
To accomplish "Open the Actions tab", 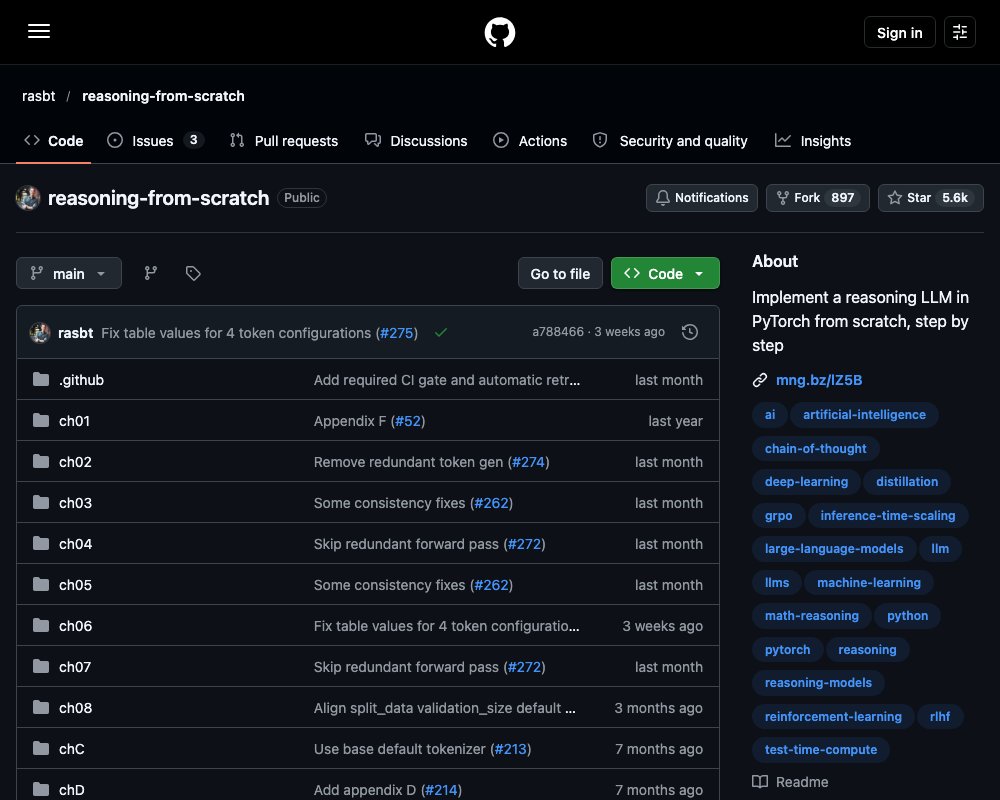I will point(530,141).
